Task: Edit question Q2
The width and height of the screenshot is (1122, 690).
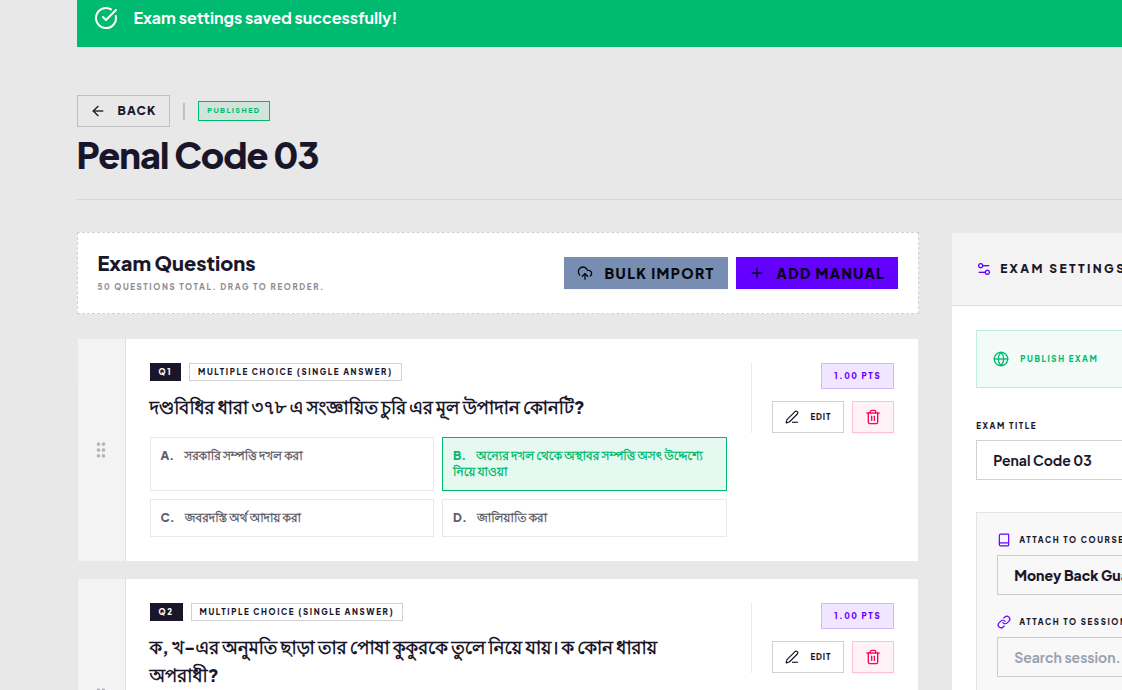Action: pyautogui.click(x=808, y=657)
